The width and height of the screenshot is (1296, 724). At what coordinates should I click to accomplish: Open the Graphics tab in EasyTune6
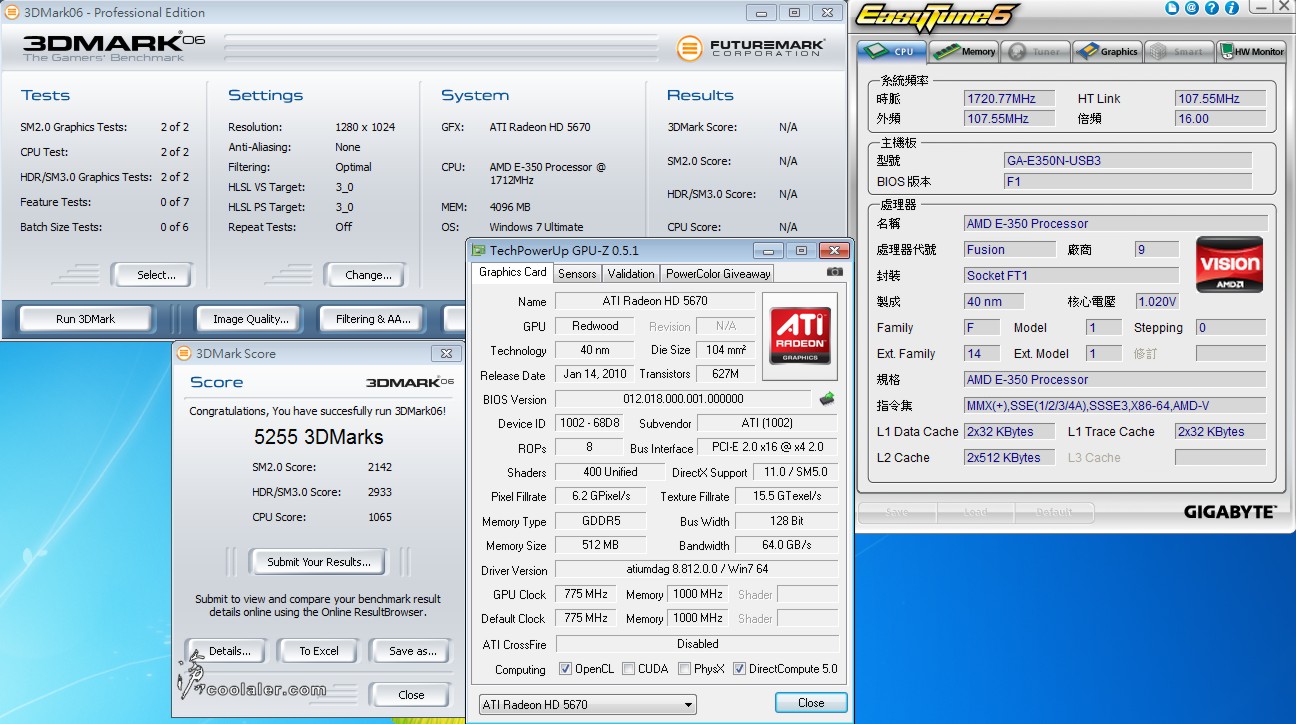tap(1107, 51)
